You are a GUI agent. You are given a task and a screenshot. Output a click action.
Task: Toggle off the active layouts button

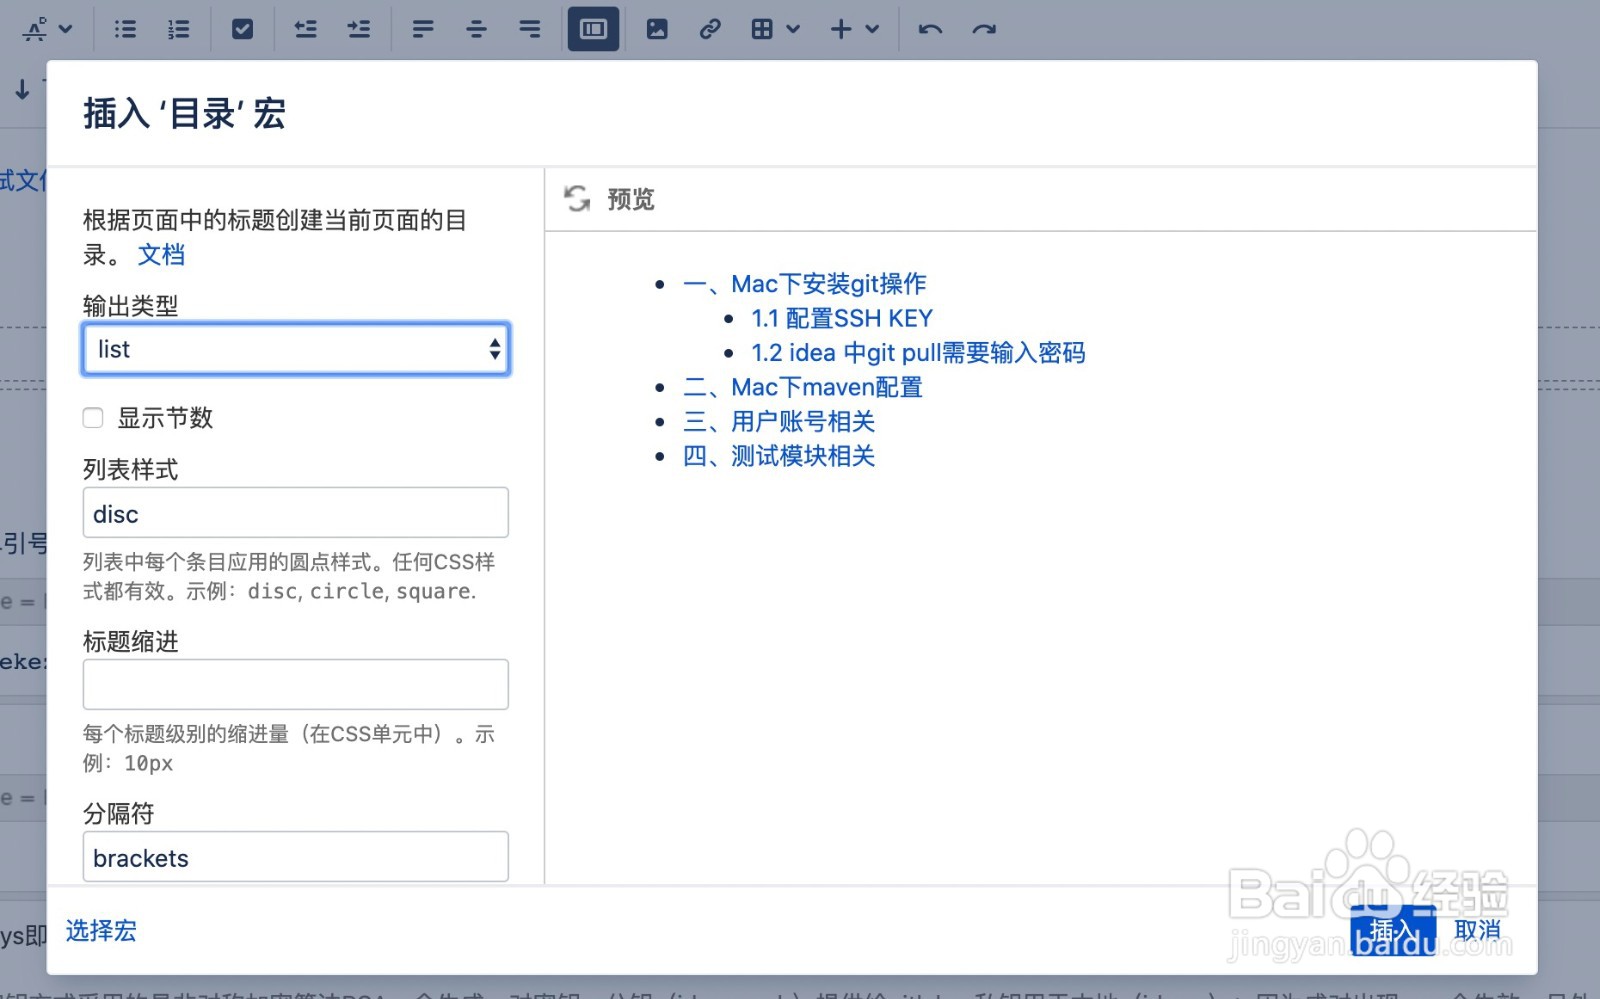point(593,29)
